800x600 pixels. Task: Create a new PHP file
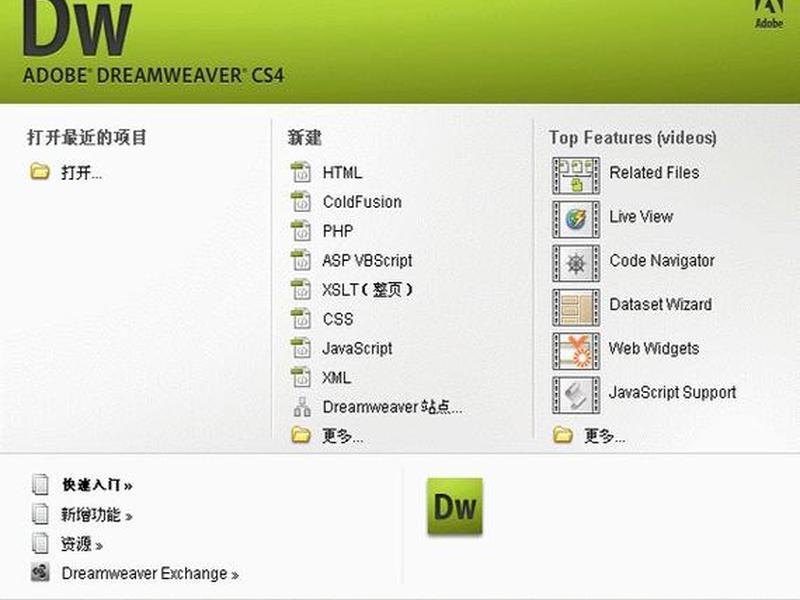(338, 231)
